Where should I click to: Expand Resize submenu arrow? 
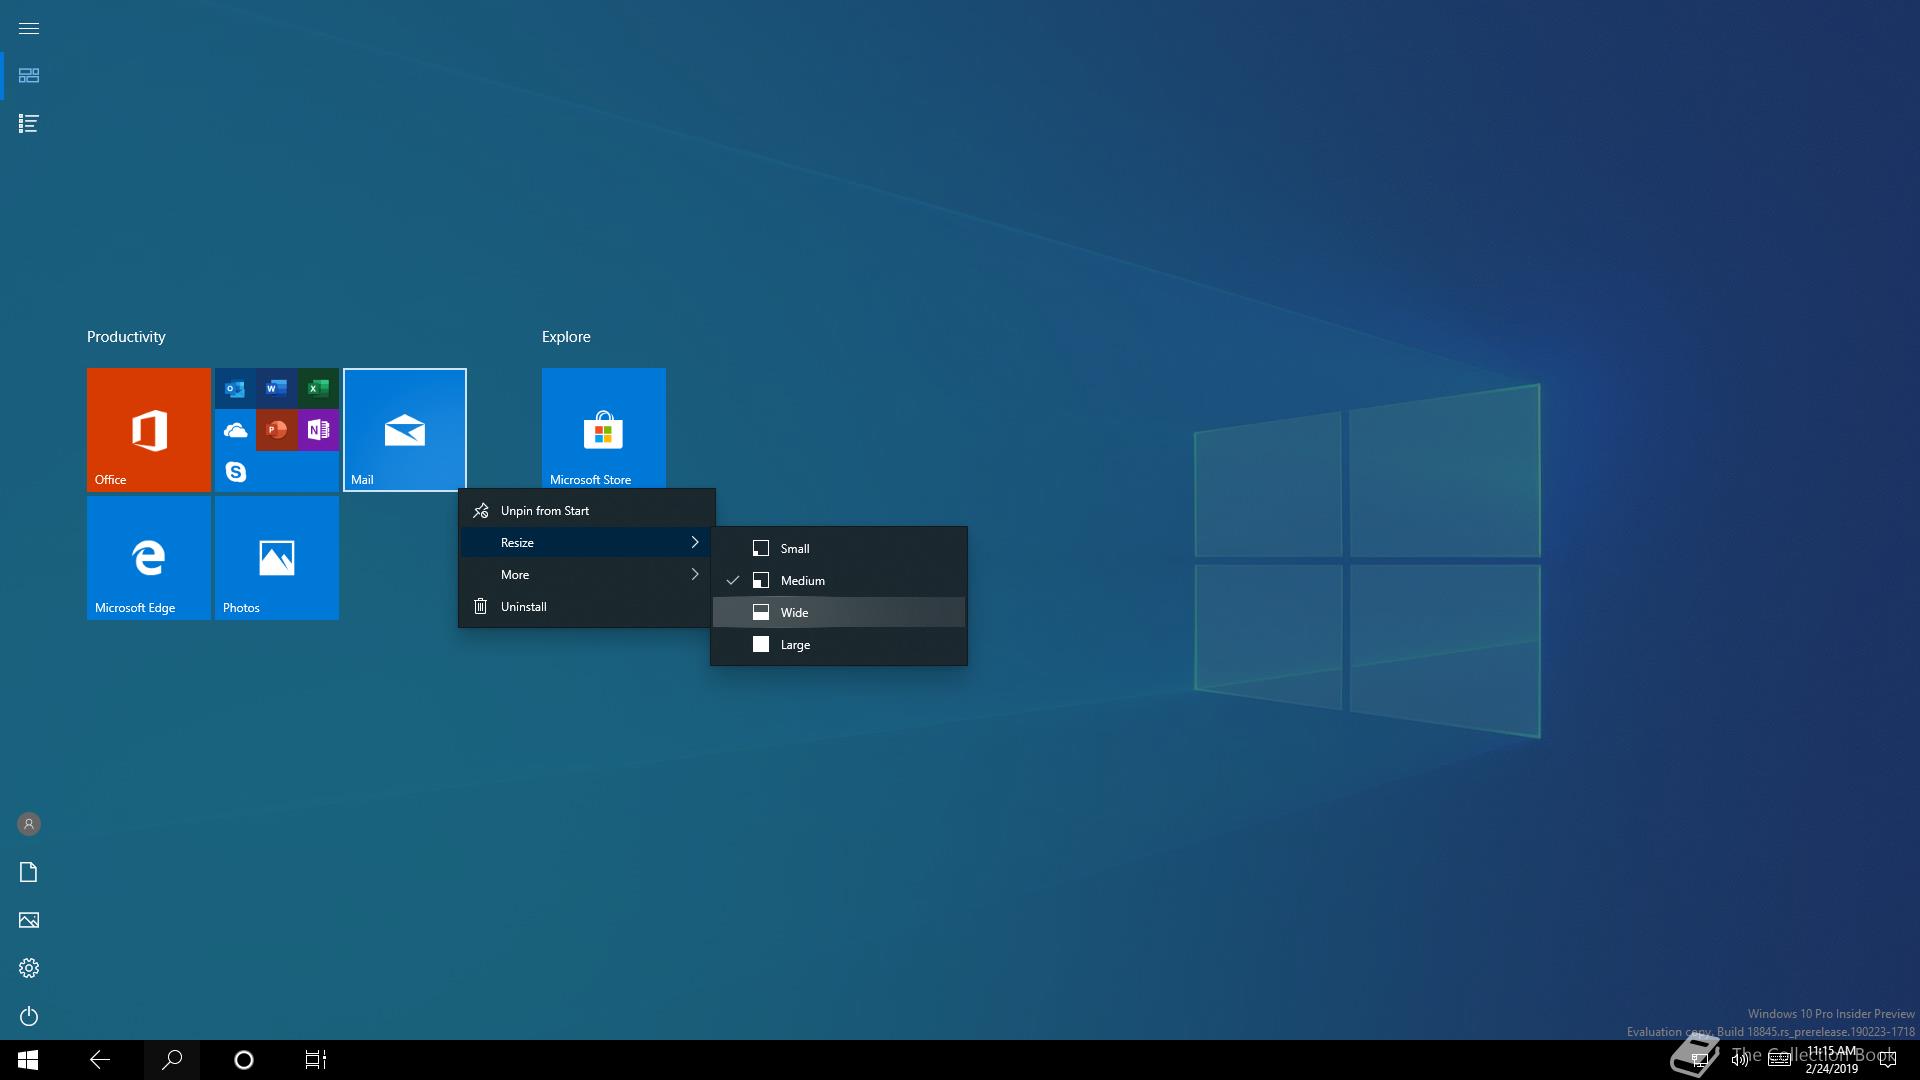click(695, 543)
